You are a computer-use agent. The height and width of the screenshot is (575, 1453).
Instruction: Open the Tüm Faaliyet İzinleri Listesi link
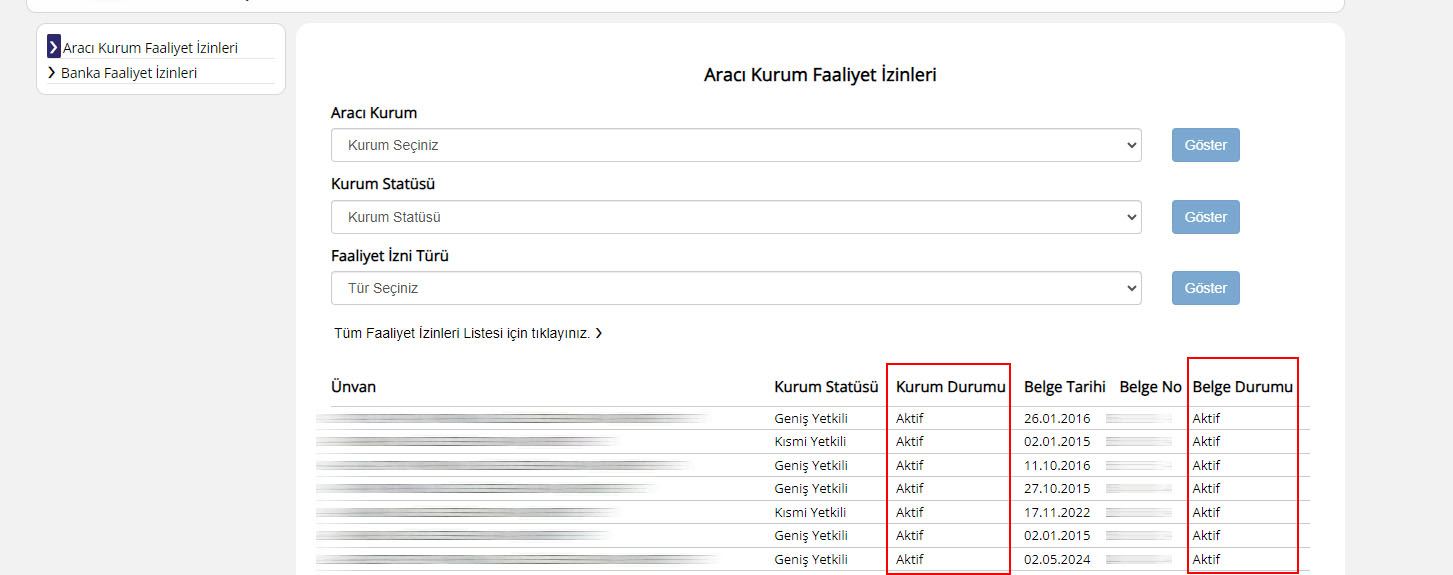462,333
